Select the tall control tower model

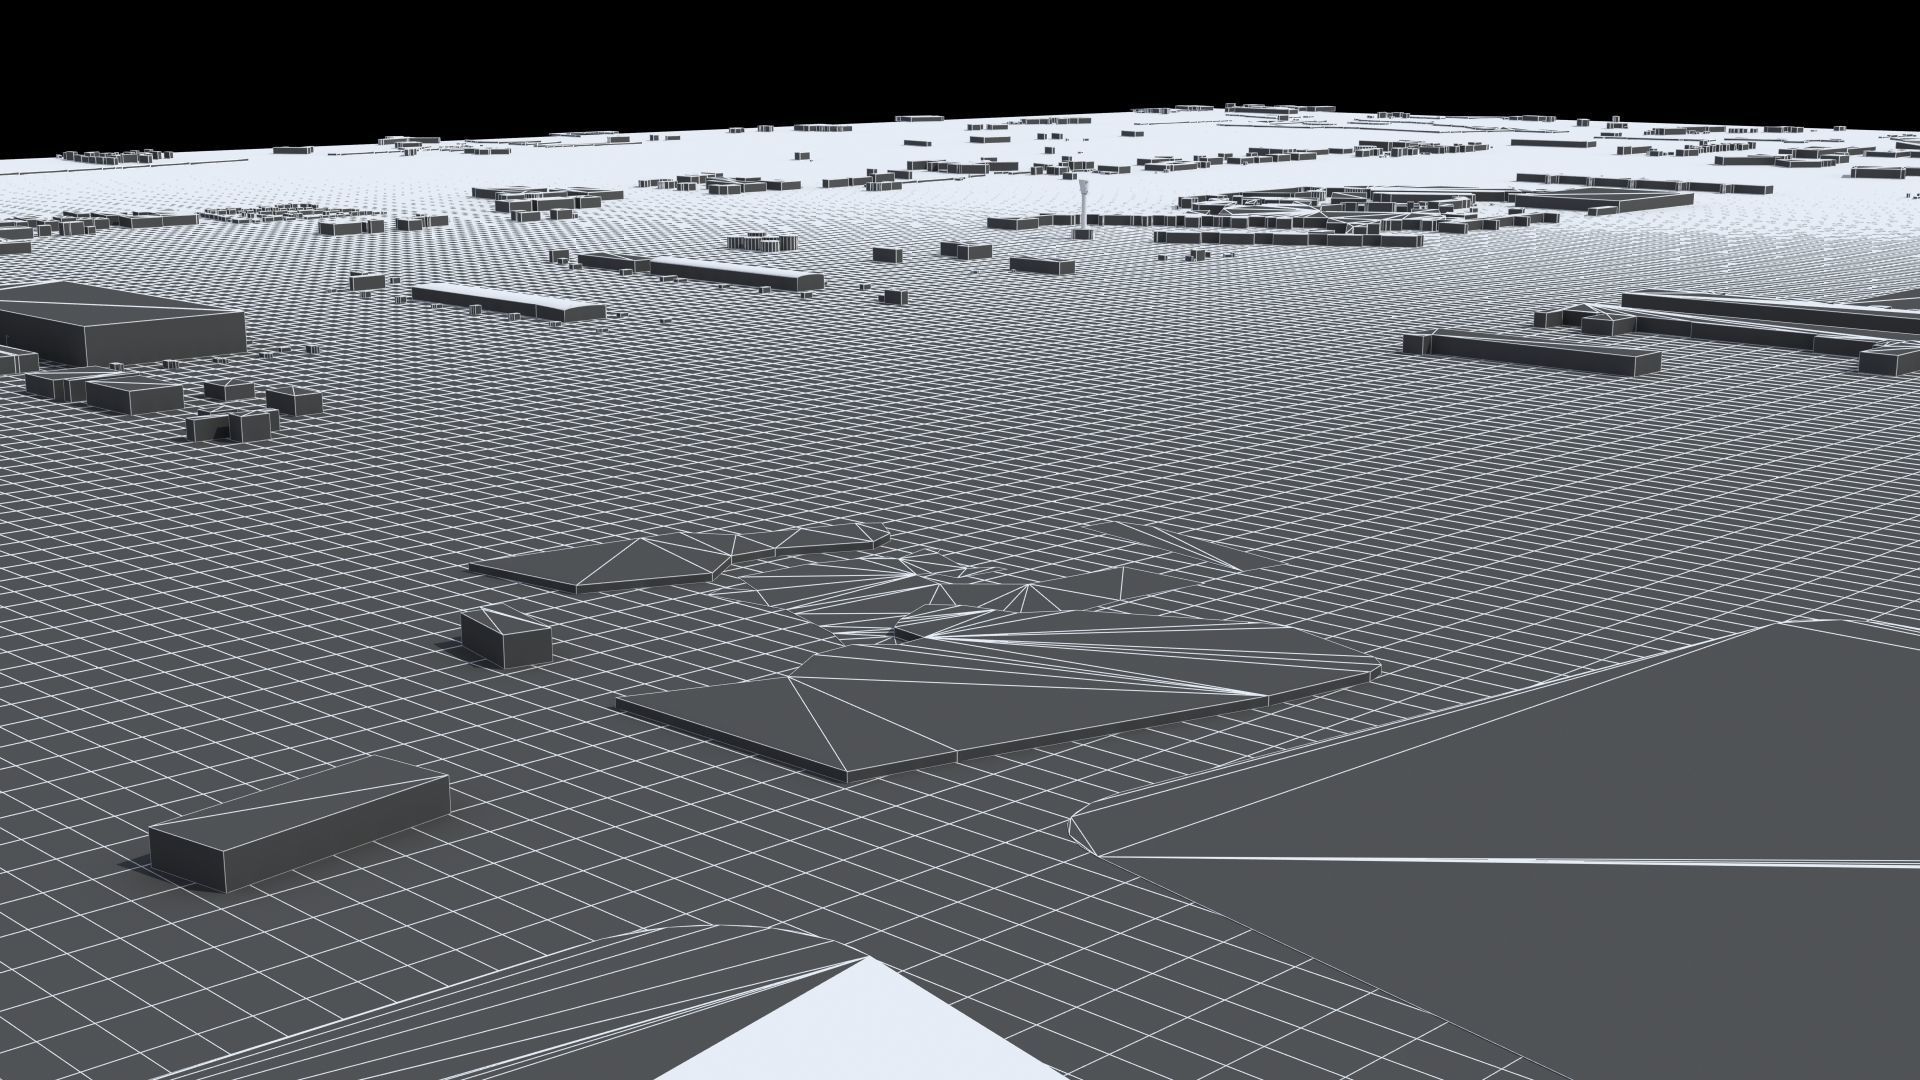tap(1081, 207)
